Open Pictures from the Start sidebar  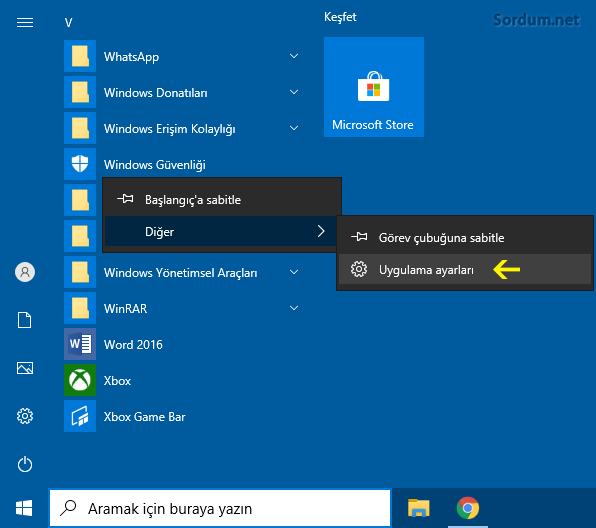[25, 368]
